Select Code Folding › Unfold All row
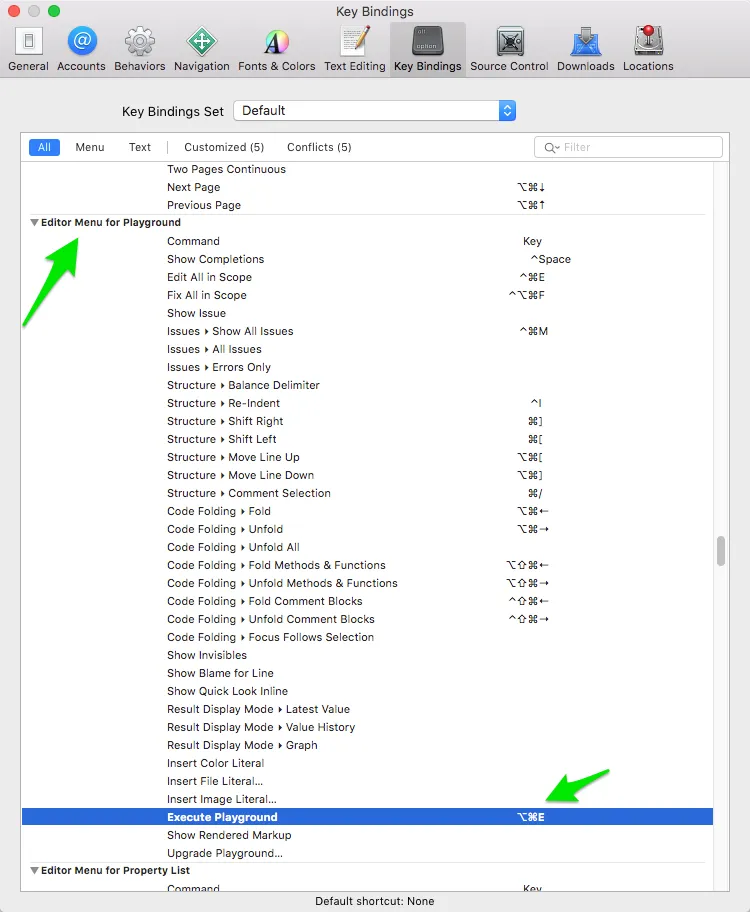750x912 pixels. coord(367,548)
